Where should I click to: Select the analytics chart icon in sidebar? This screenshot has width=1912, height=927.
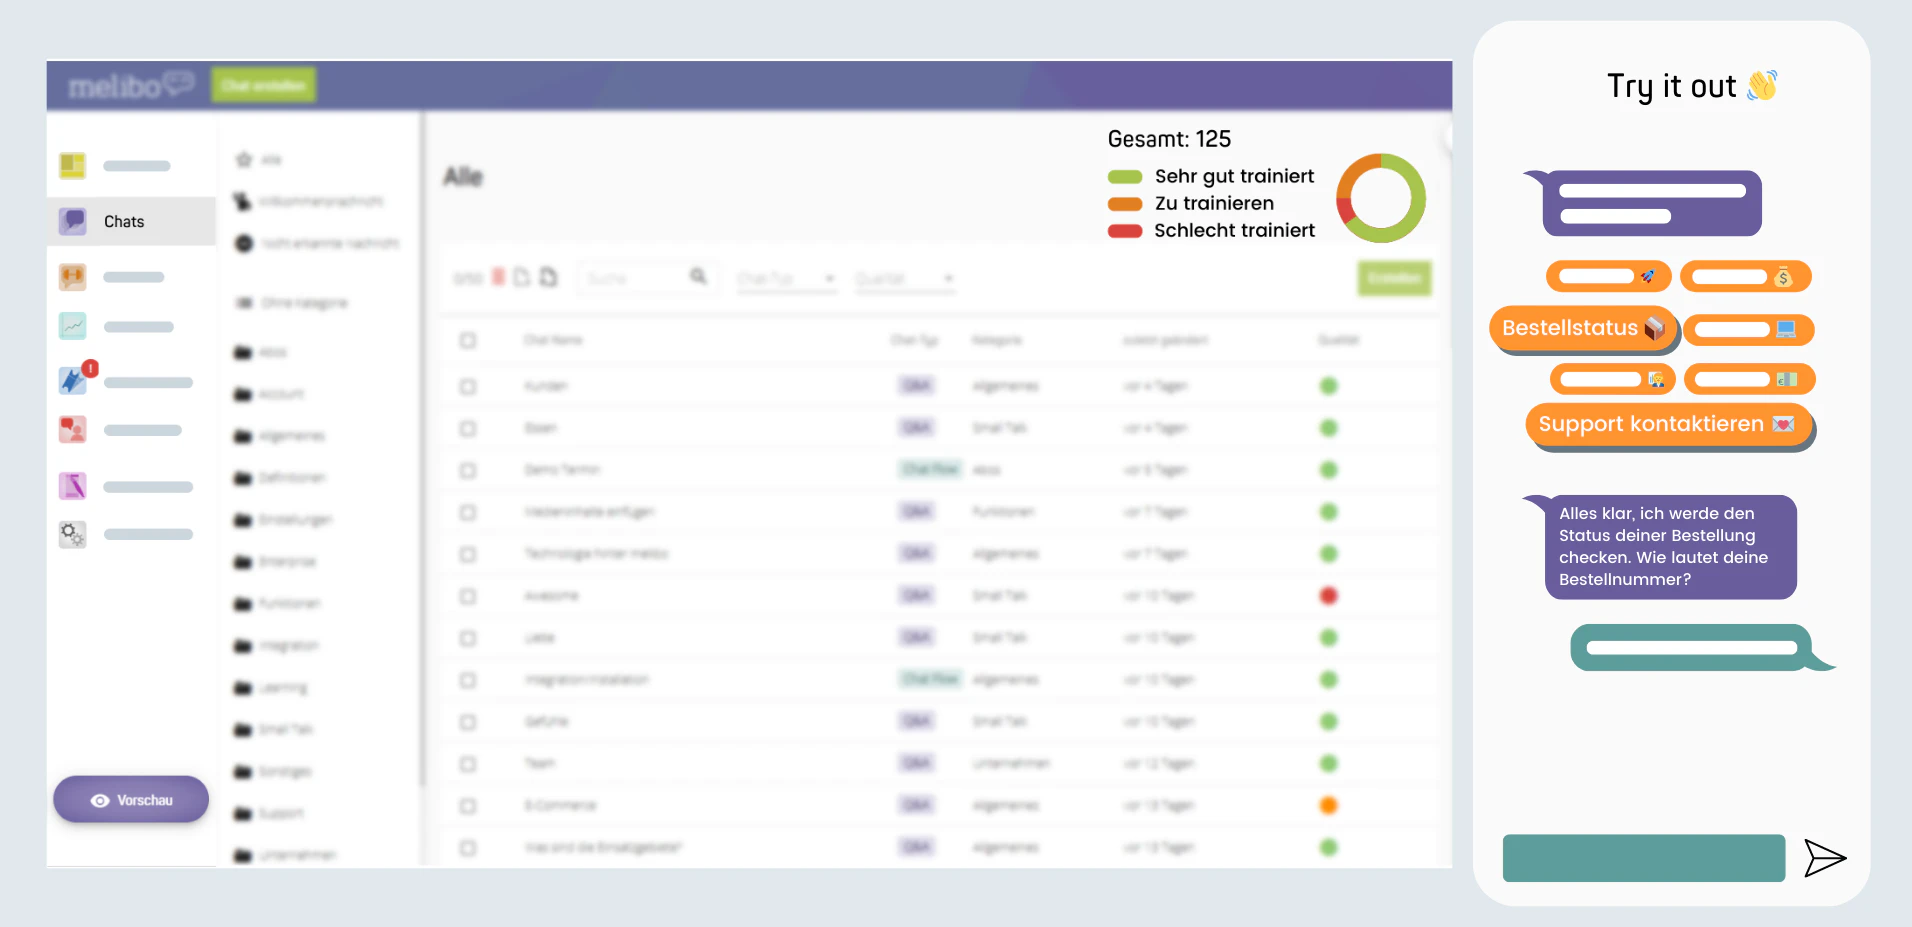(72, 326)
